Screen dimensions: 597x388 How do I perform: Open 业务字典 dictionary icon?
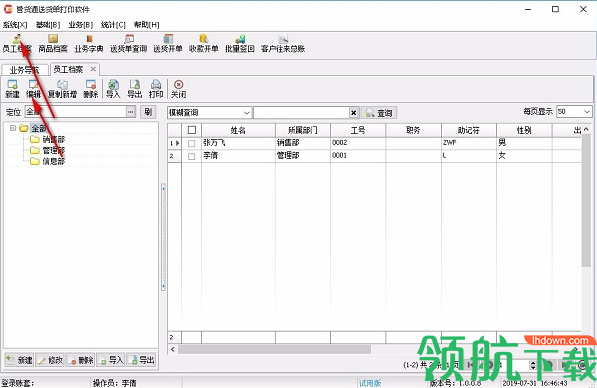pyautogui.click(x=89, y=43)
